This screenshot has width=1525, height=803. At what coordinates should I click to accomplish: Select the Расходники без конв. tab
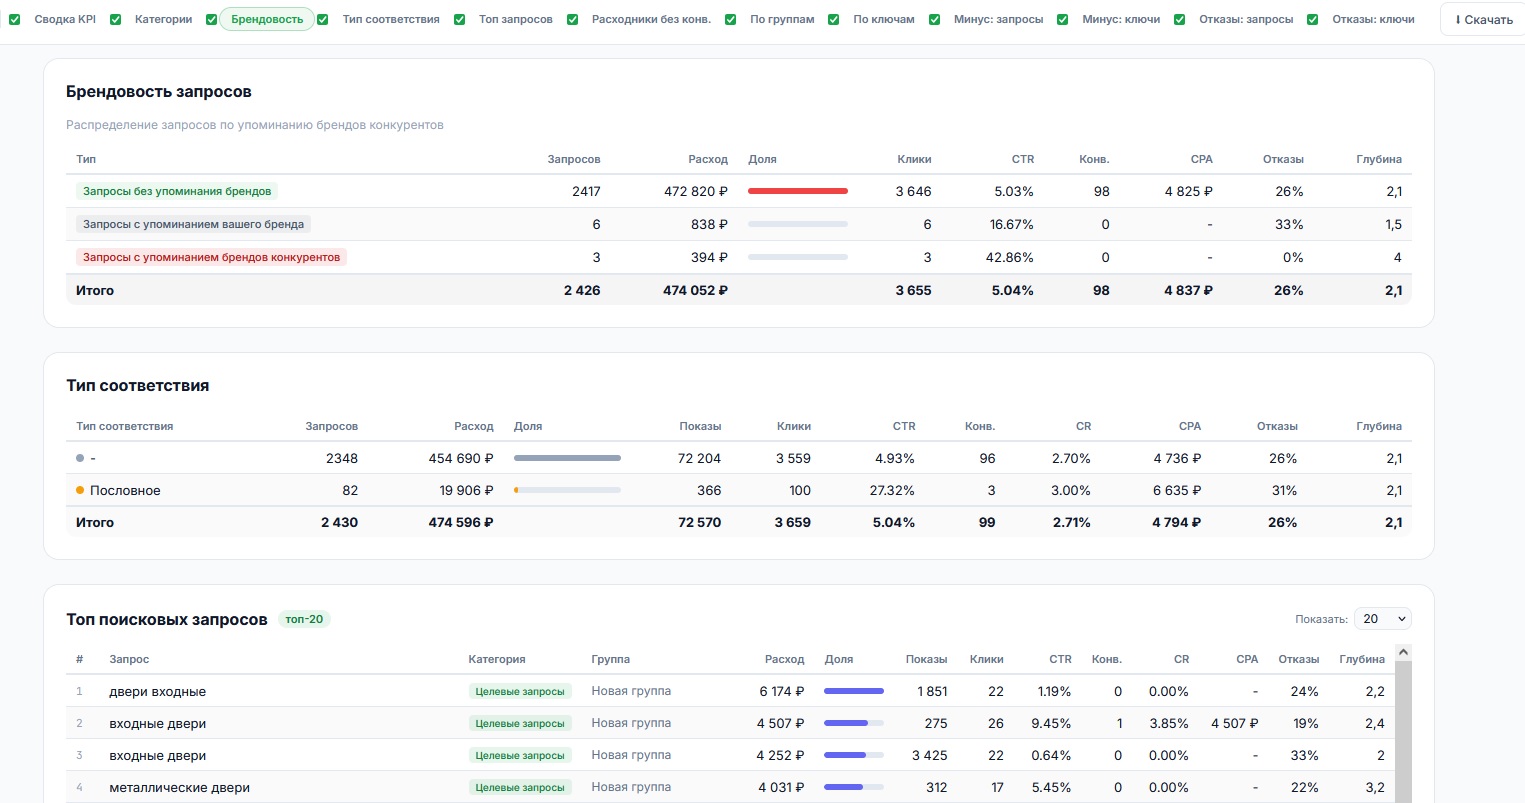coord(651,19)
